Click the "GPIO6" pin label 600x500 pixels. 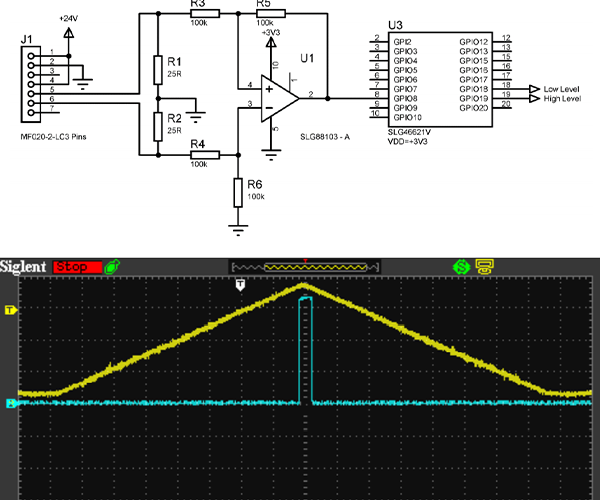[x=405, y=80]
